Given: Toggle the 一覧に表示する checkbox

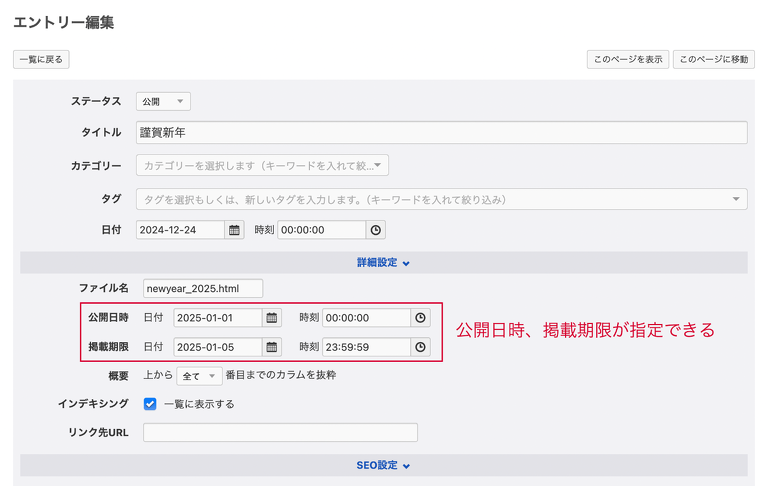Looking at the screenshot, I should (150, 404).
